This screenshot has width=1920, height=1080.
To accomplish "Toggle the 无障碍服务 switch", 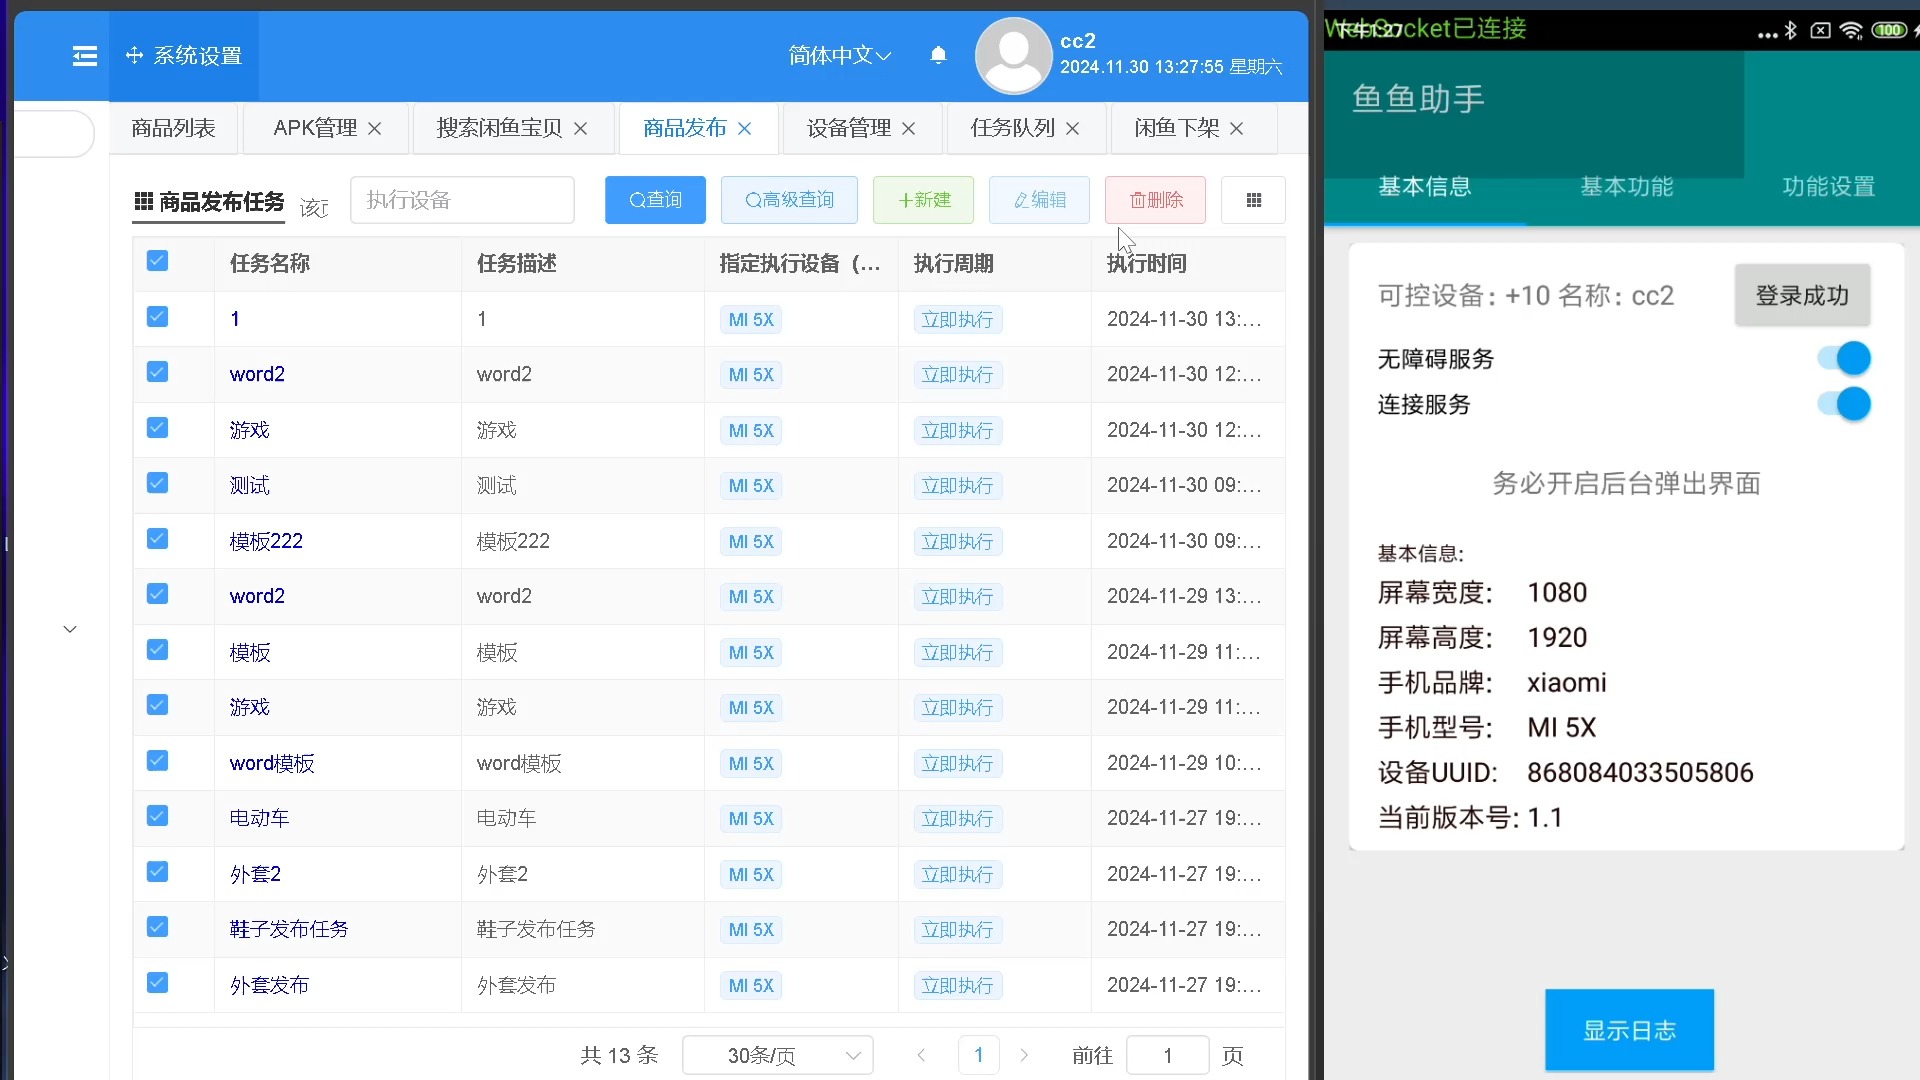I will coord(1844,358).
